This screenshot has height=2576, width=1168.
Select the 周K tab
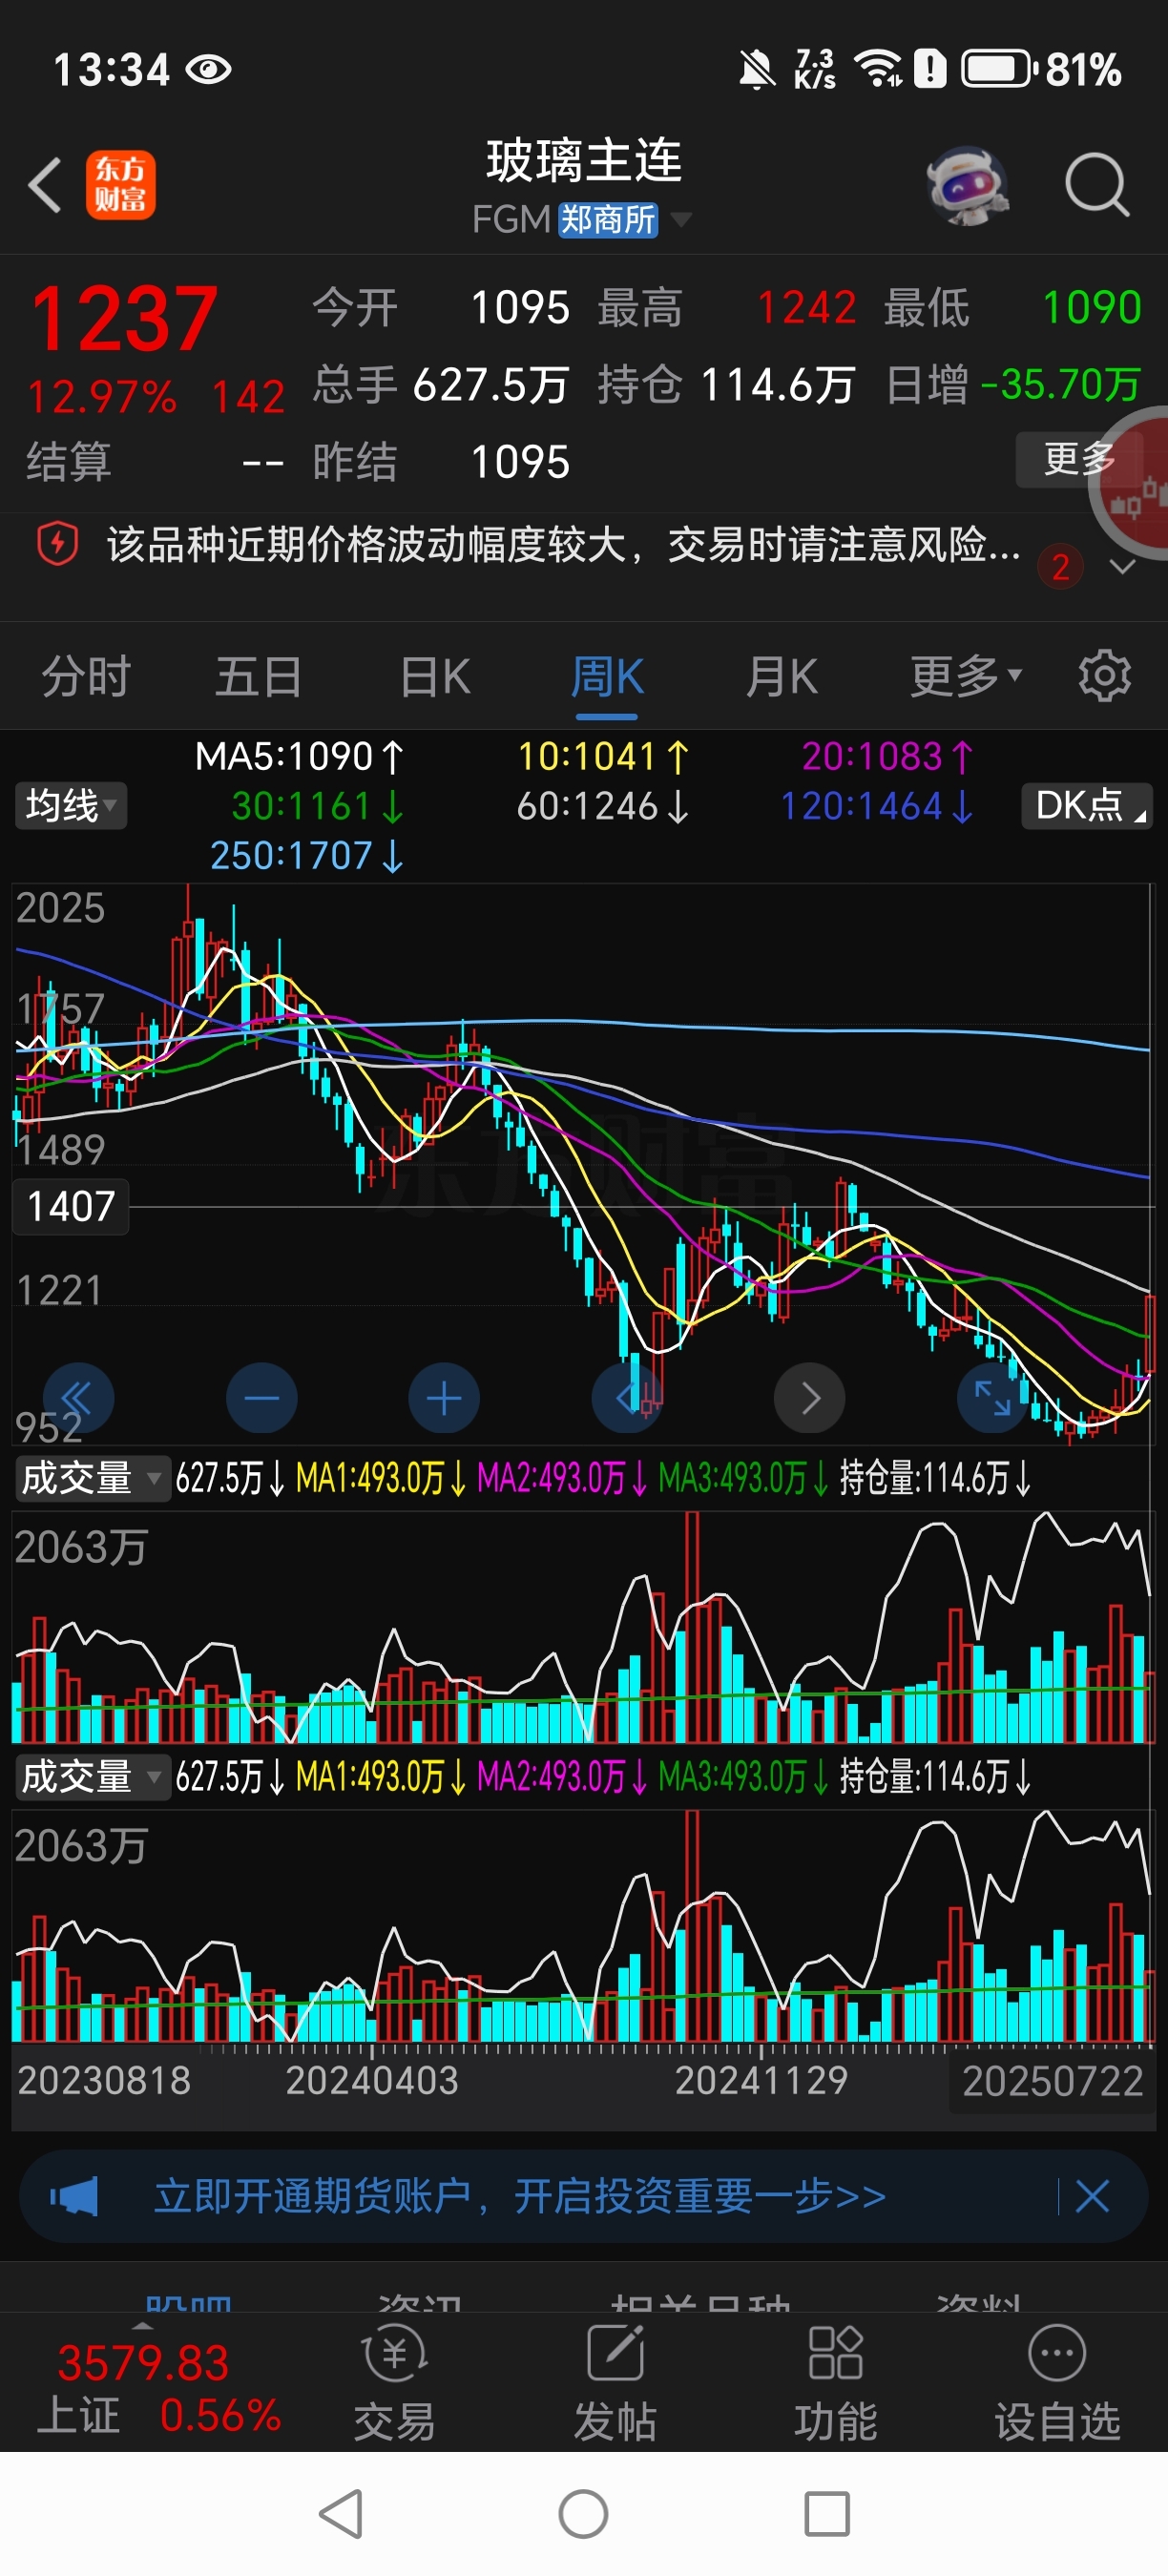[x=607, y=676]
